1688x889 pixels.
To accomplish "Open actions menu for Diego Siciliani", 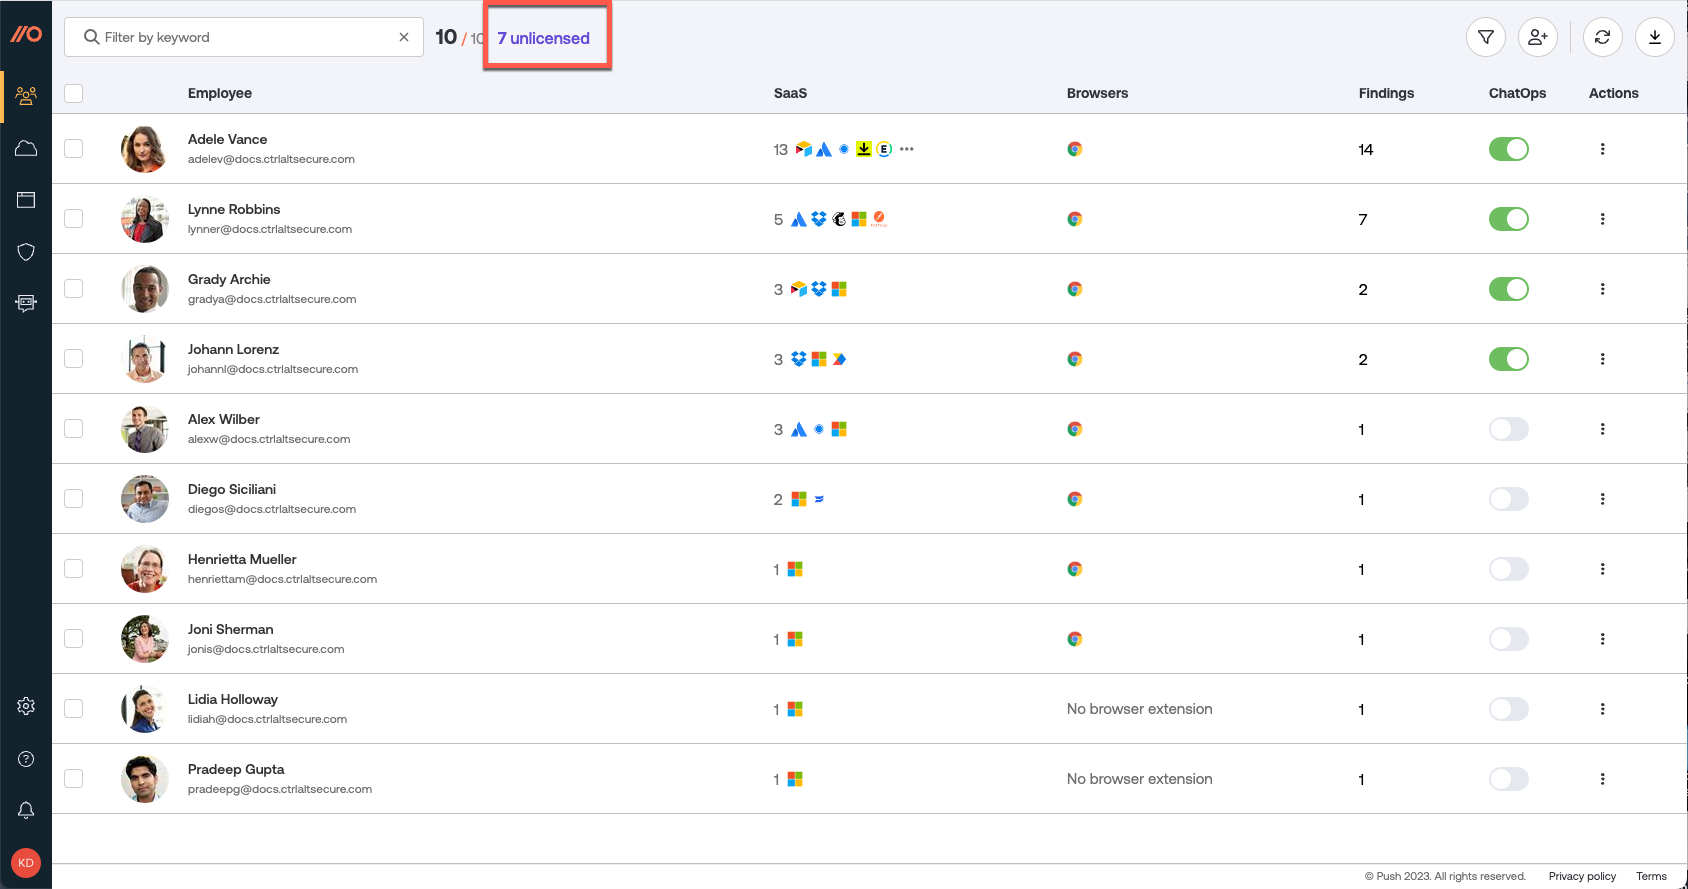I will [1602, 499].
